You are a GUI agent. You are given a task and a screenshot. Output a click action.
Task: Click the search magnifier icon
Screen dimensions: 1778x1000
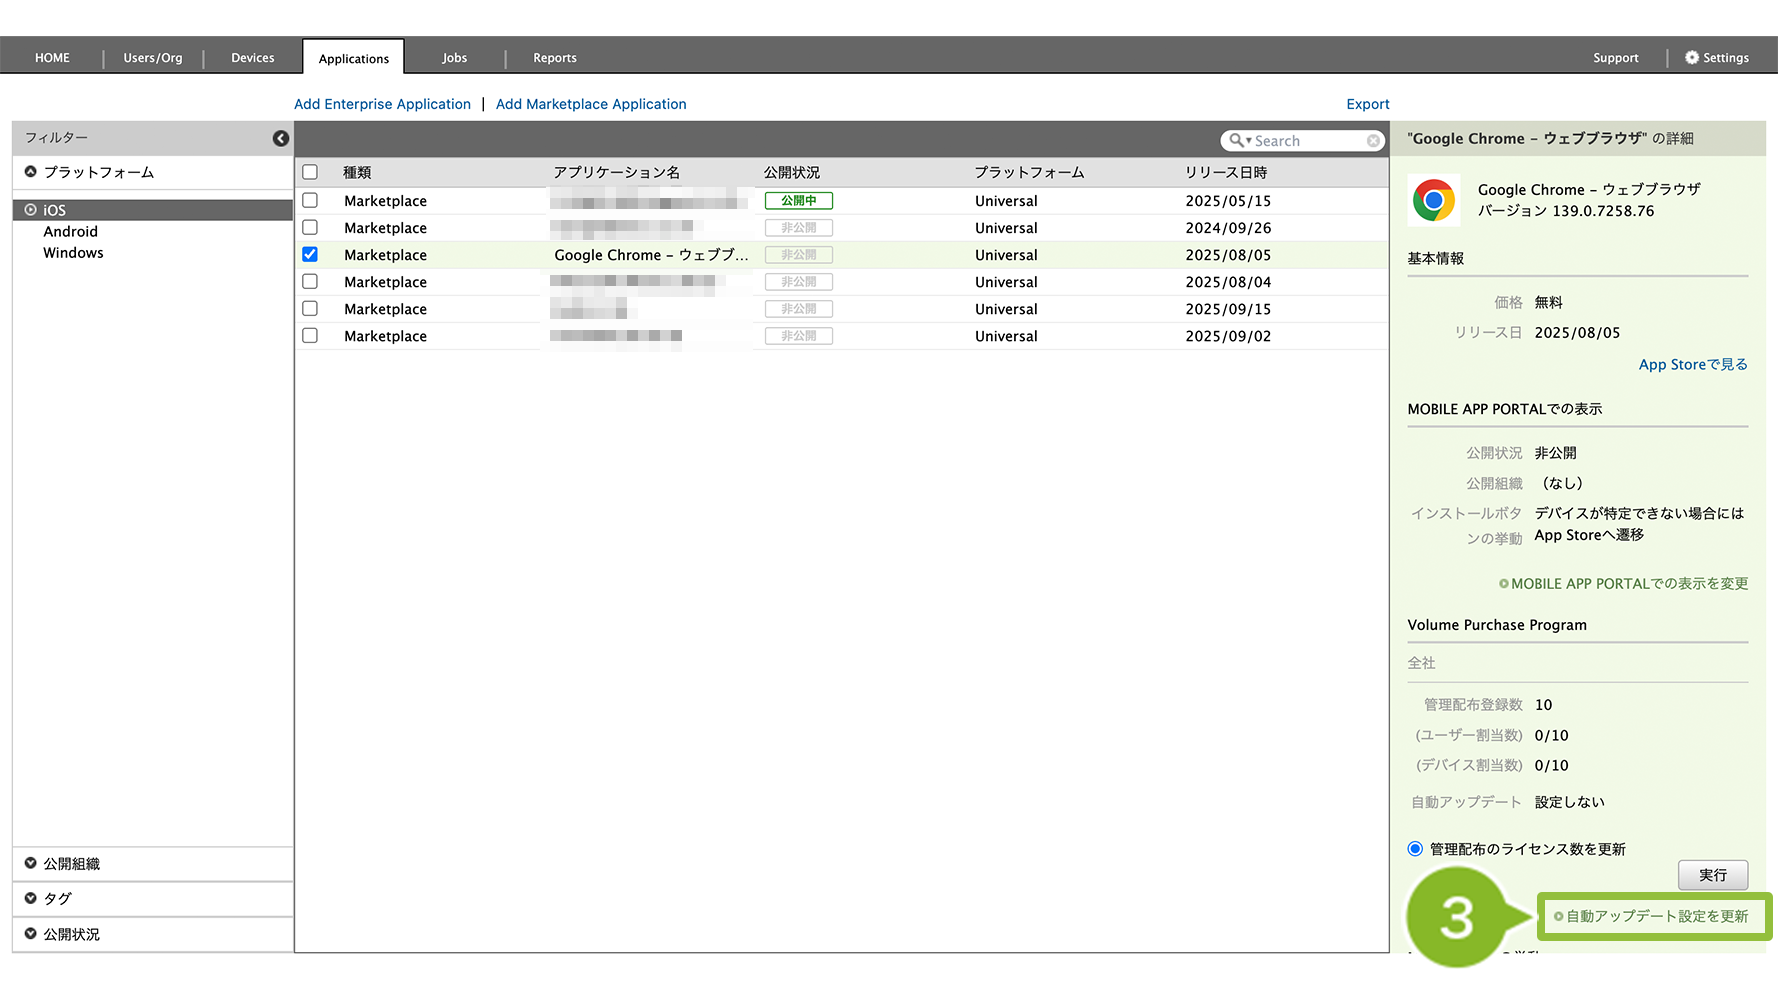point(1237,141)
